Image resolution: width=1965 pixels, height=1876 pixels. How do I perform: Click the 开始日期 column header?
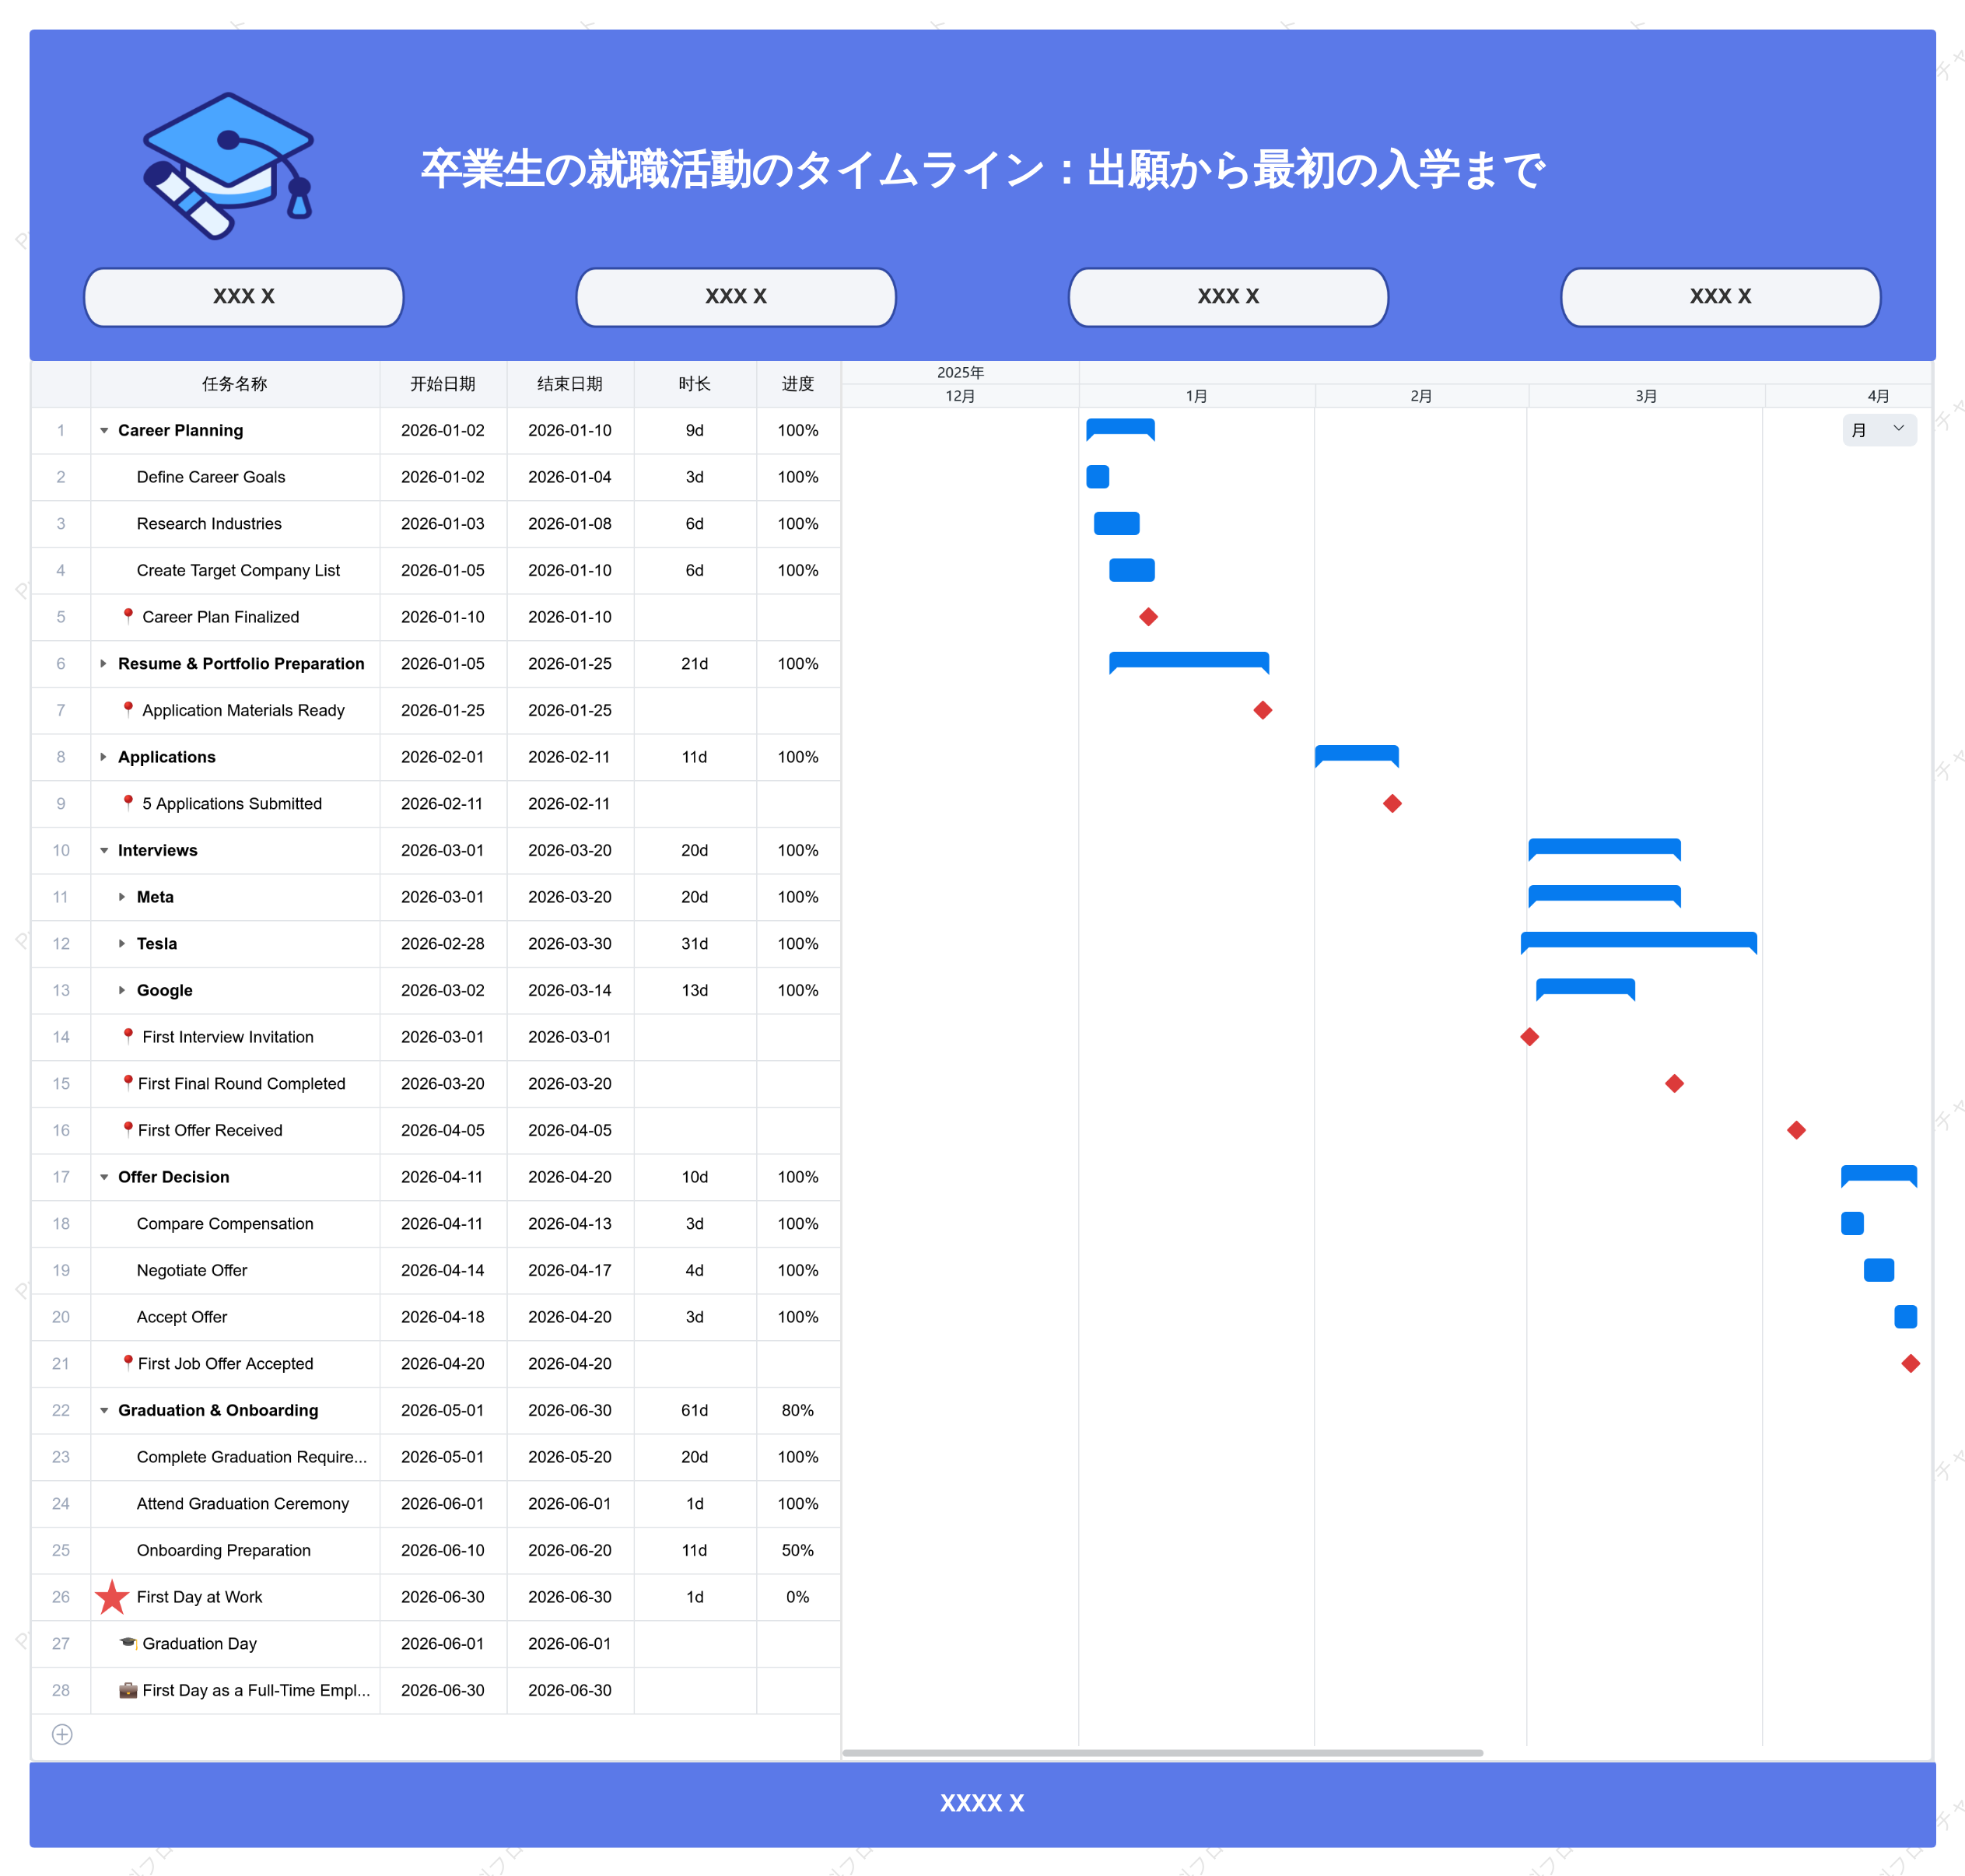(x=443, y=384)
